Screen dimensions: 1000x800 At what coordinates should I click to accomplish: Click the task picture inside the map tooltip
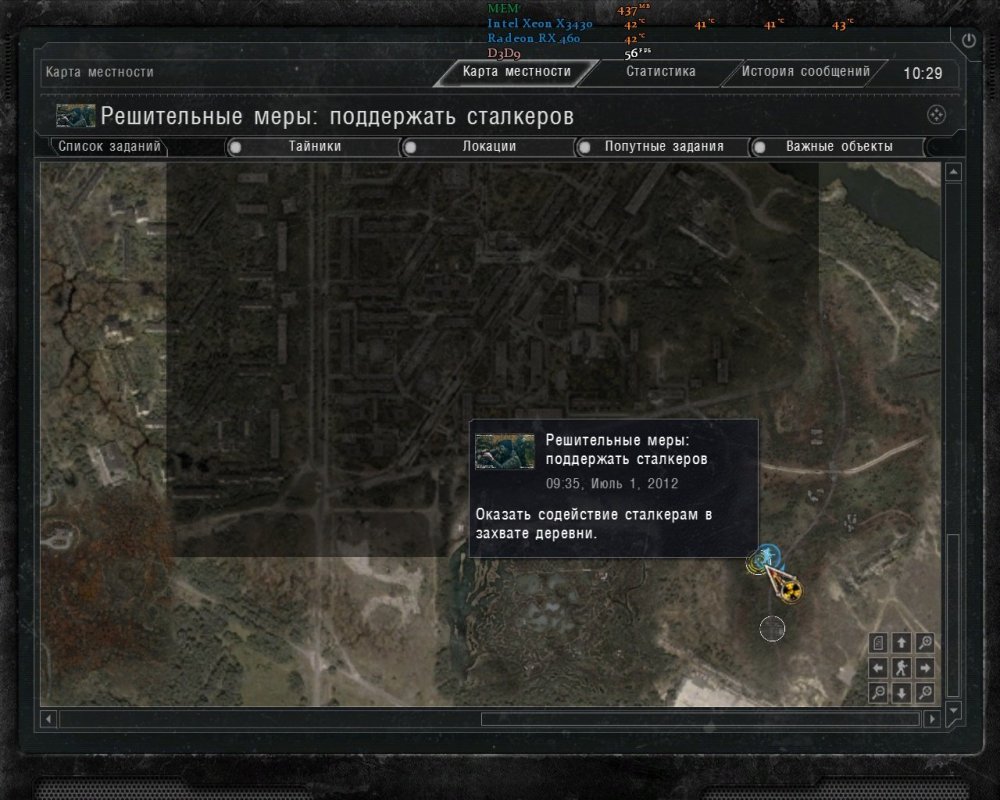[x=504, y=452]
